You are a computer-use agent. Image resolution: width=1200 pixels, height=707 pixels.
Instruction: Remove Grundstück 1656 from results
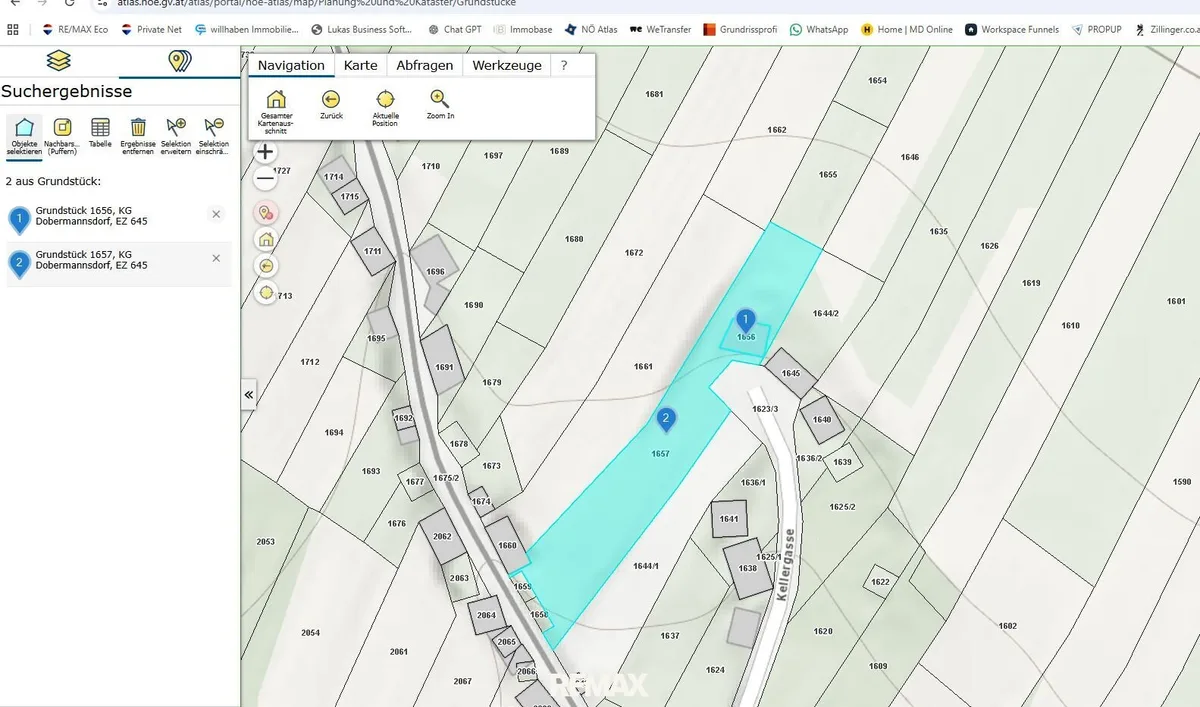click(x=216, y=214)
